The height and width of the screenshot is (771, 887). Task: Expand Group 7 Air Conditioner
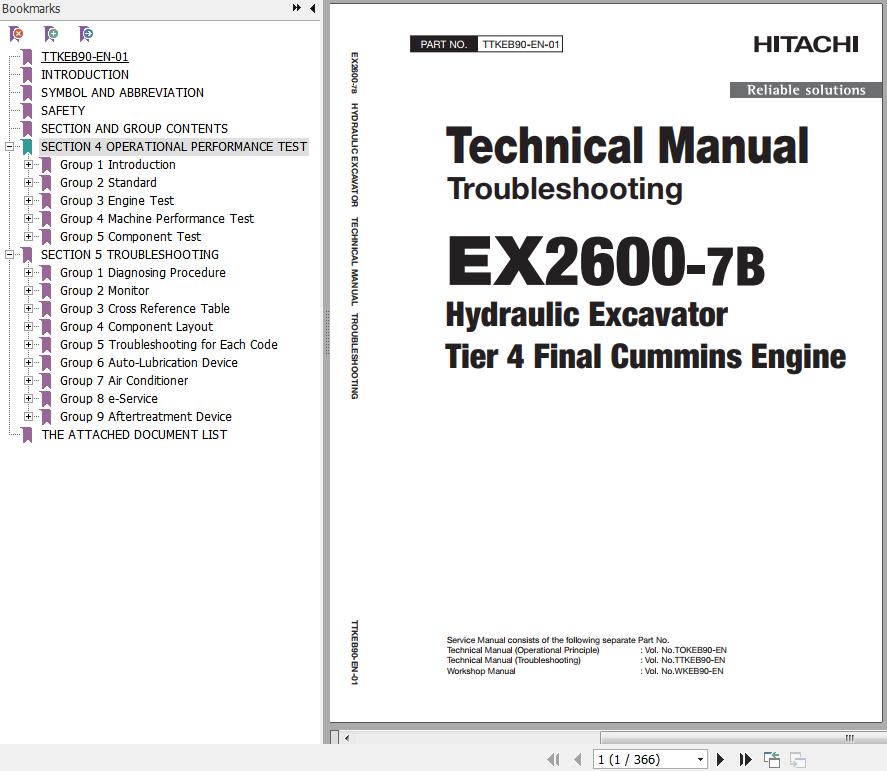28,381
